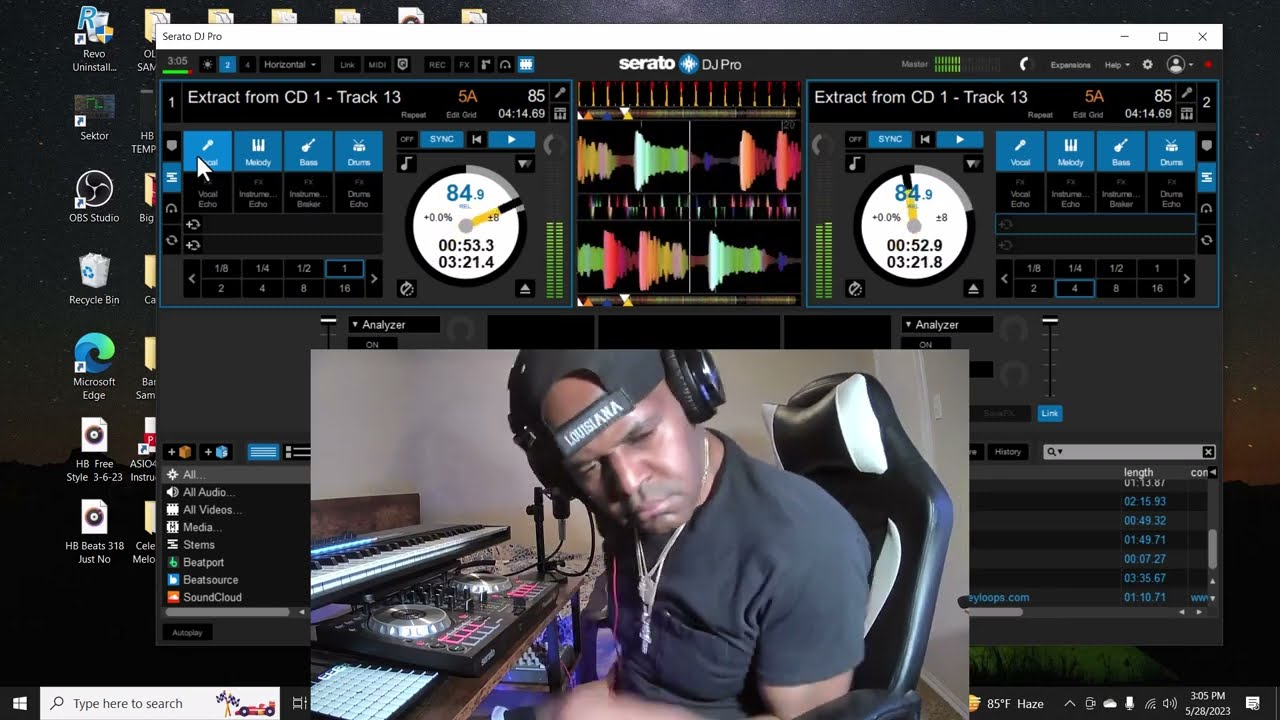Click the keylock music note icon on deck 1

click(406, 163)
